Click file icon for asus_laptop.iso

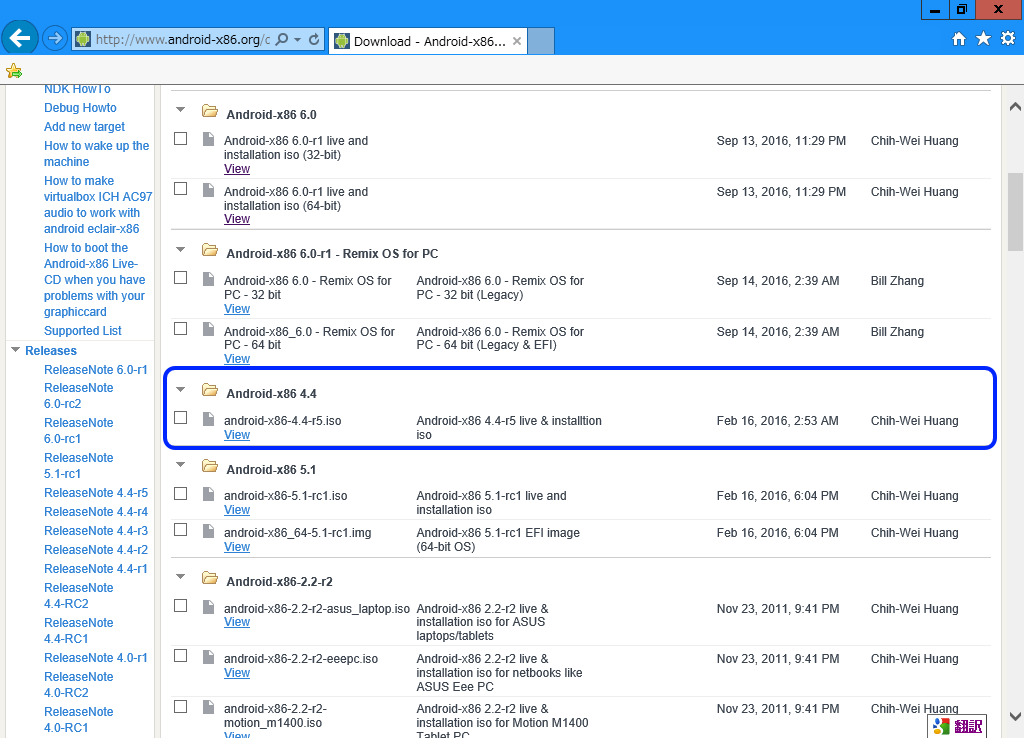click(x=208, y=607)
